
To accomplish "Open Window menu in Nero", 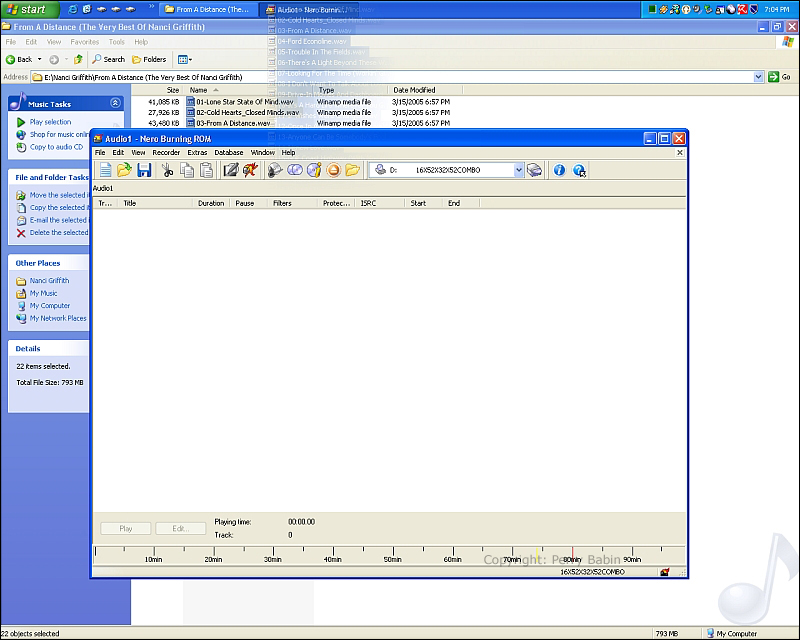I will pyautogui.click(x=263, y=153).
